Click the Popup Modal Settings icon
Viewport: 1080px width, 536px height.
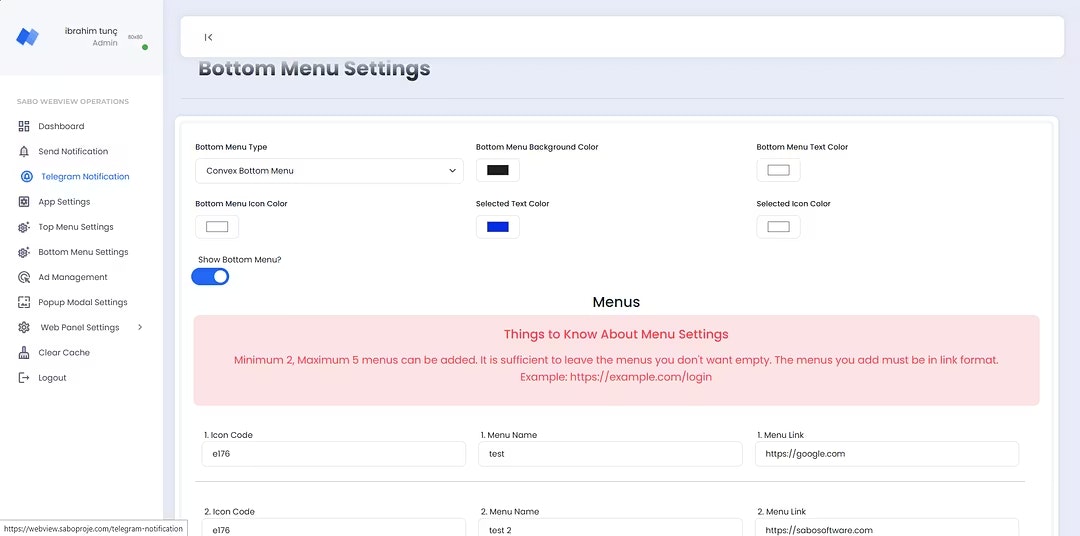[x=24, y=302]
